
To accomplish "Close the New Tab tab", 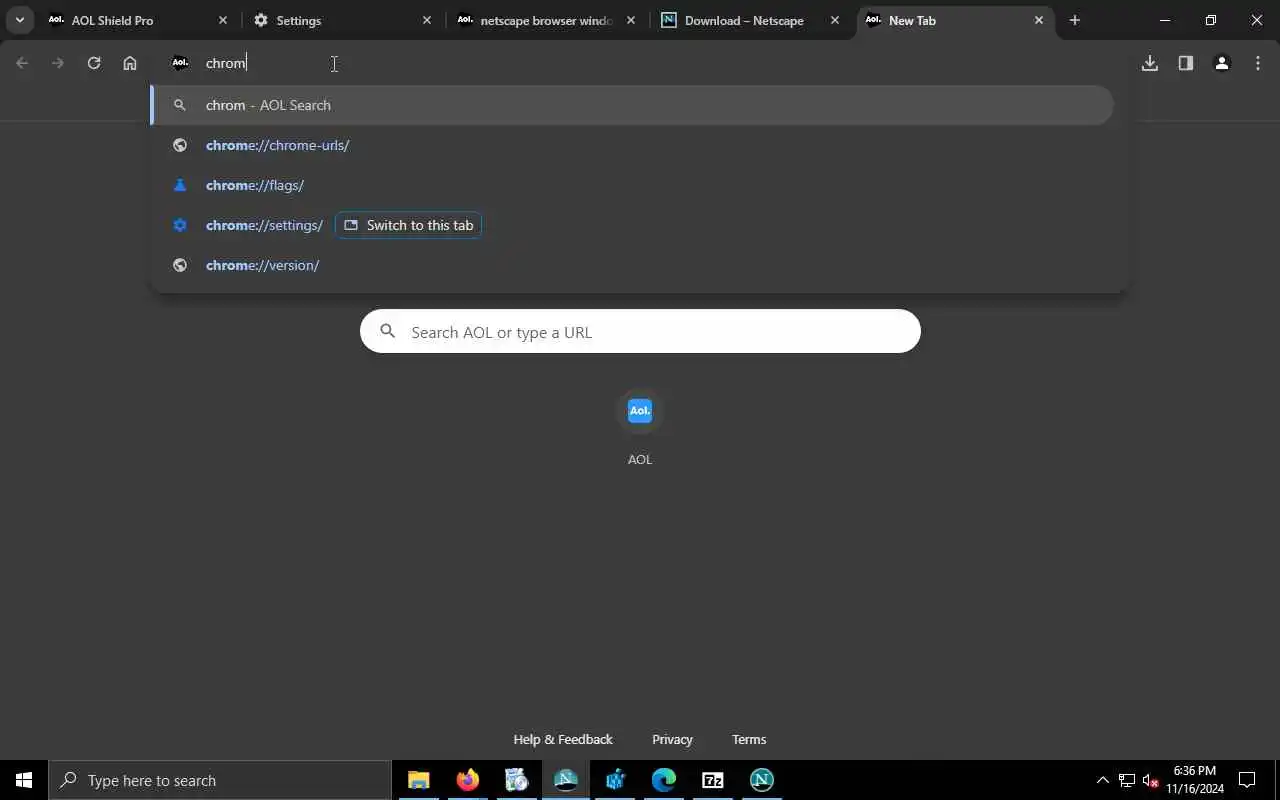I will click(1039, 20).
